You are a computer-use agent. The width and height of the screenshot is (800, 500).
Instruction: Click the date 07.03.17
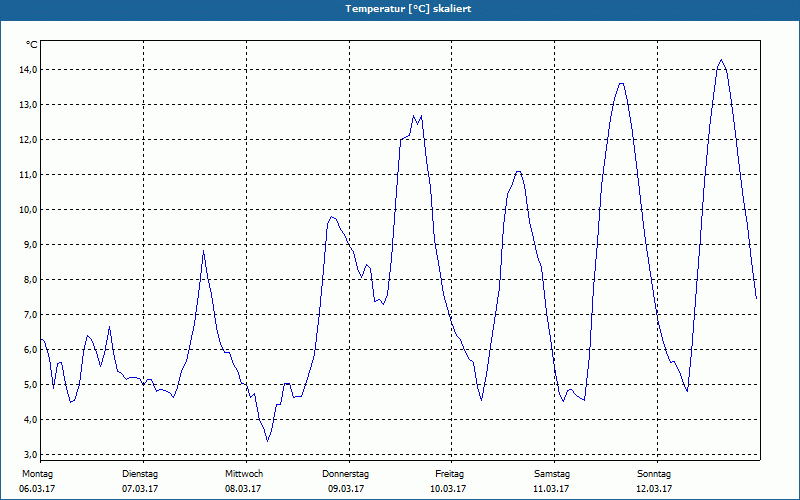tap(140, 489)
